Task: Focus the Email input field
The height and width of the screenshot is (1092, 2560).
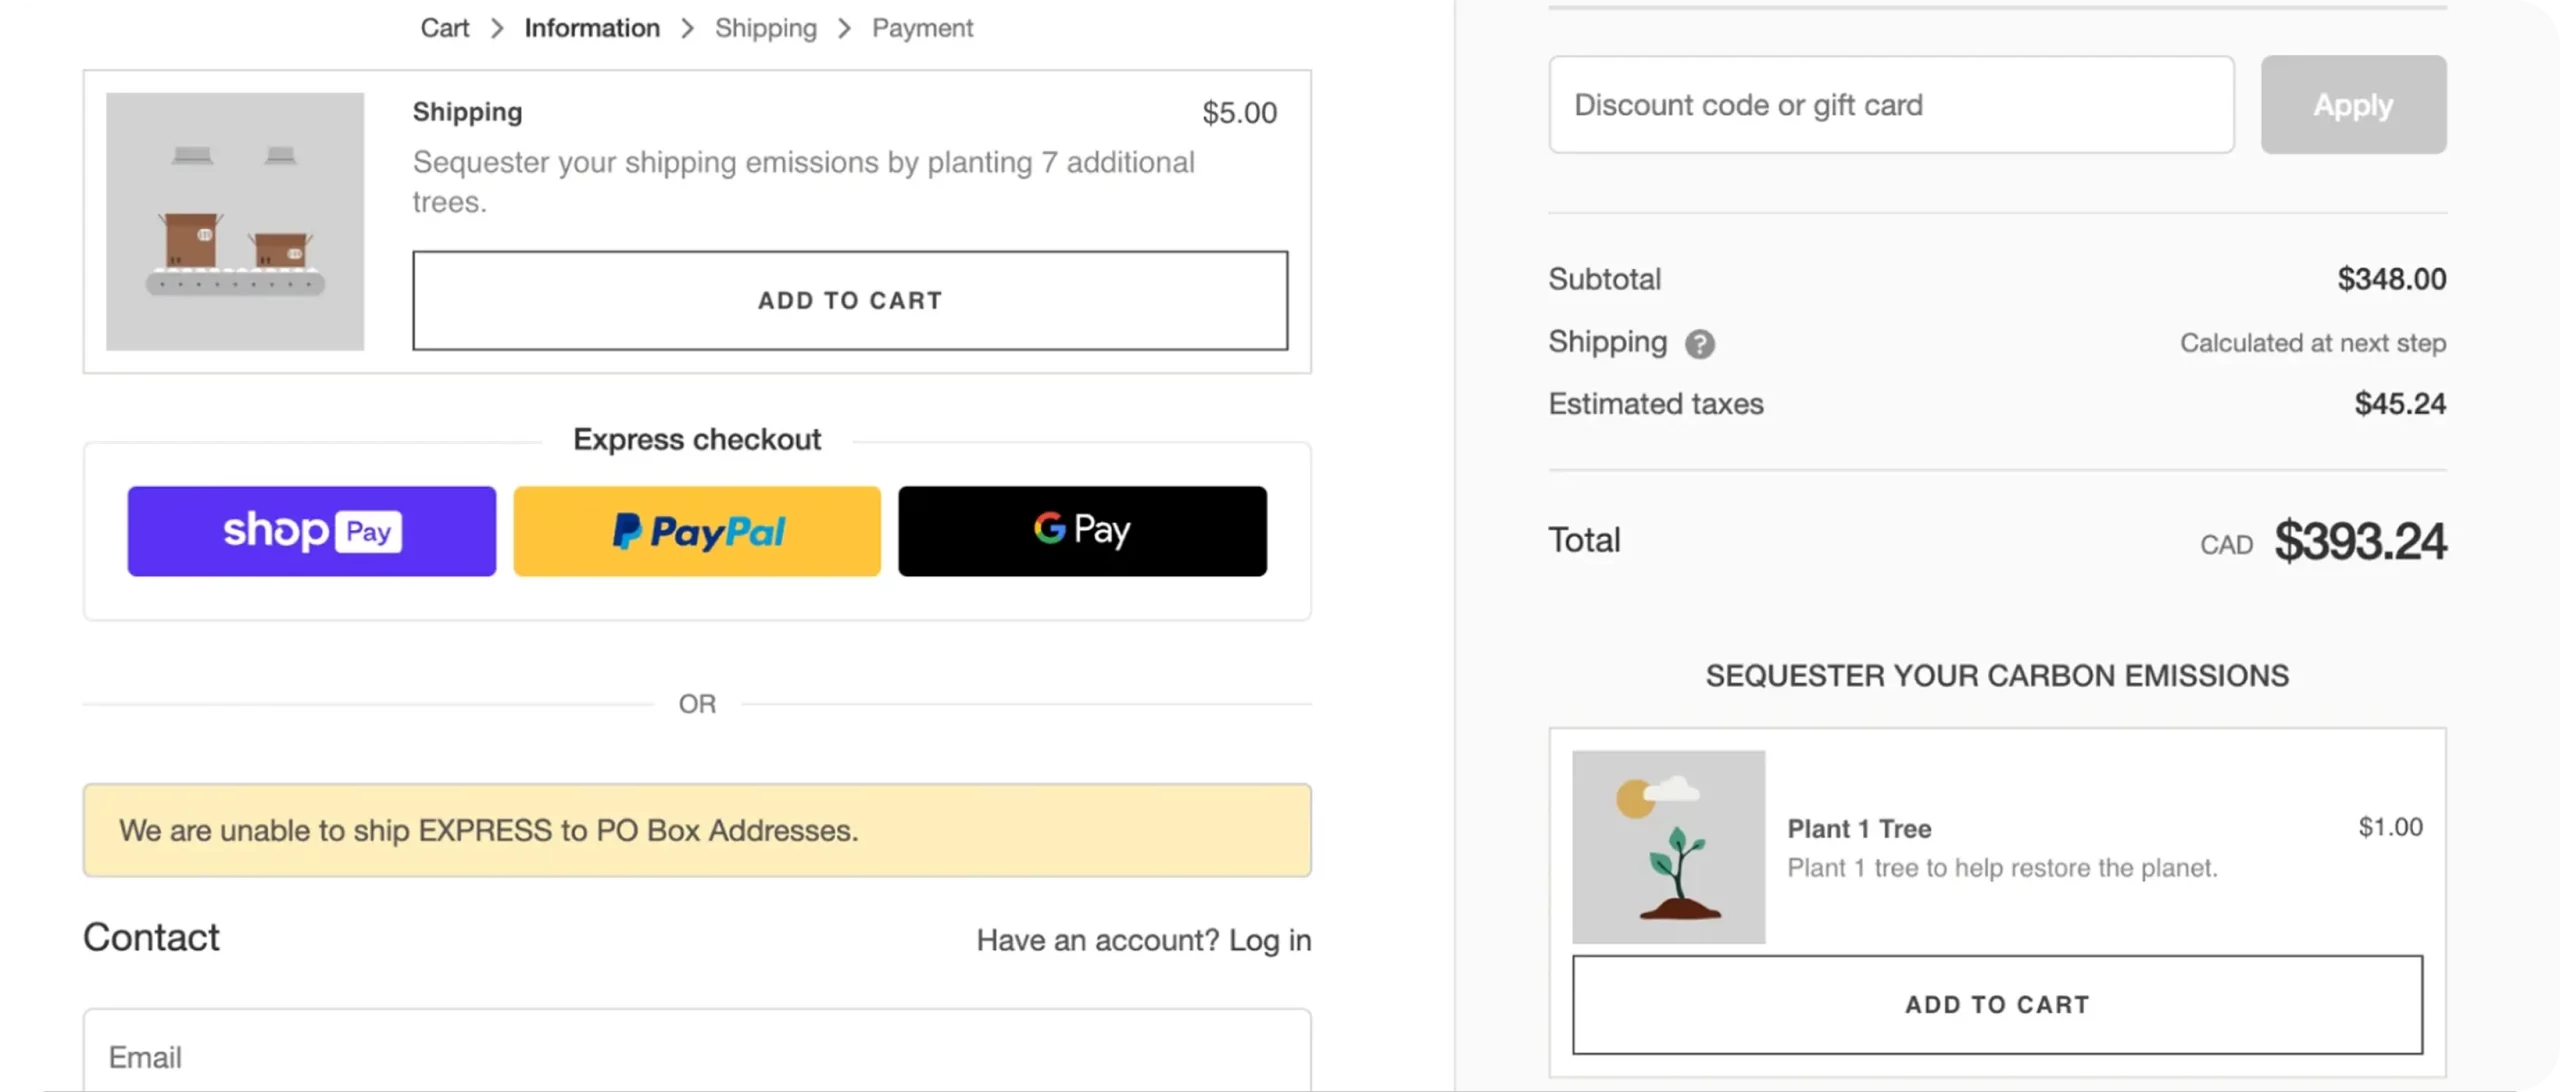Action: tap(697, 1056)
